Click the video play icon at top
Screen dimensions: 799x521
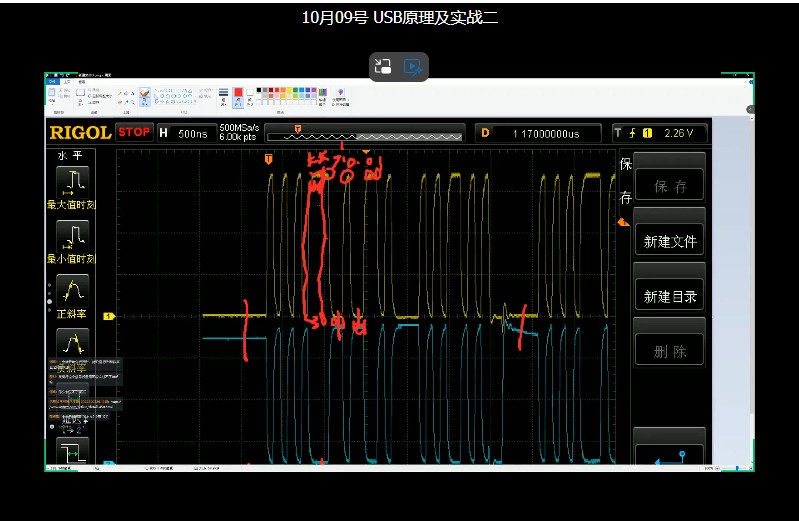(x=413, y=67)
